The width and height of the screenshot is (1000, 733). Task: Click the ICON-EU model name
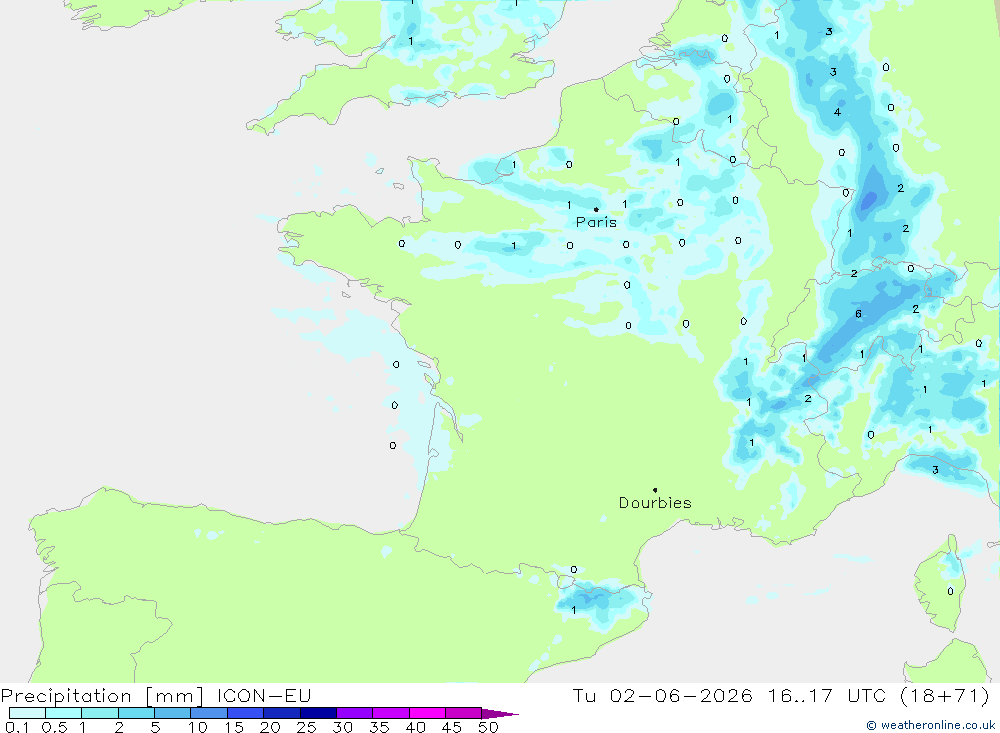click(264, 695)
